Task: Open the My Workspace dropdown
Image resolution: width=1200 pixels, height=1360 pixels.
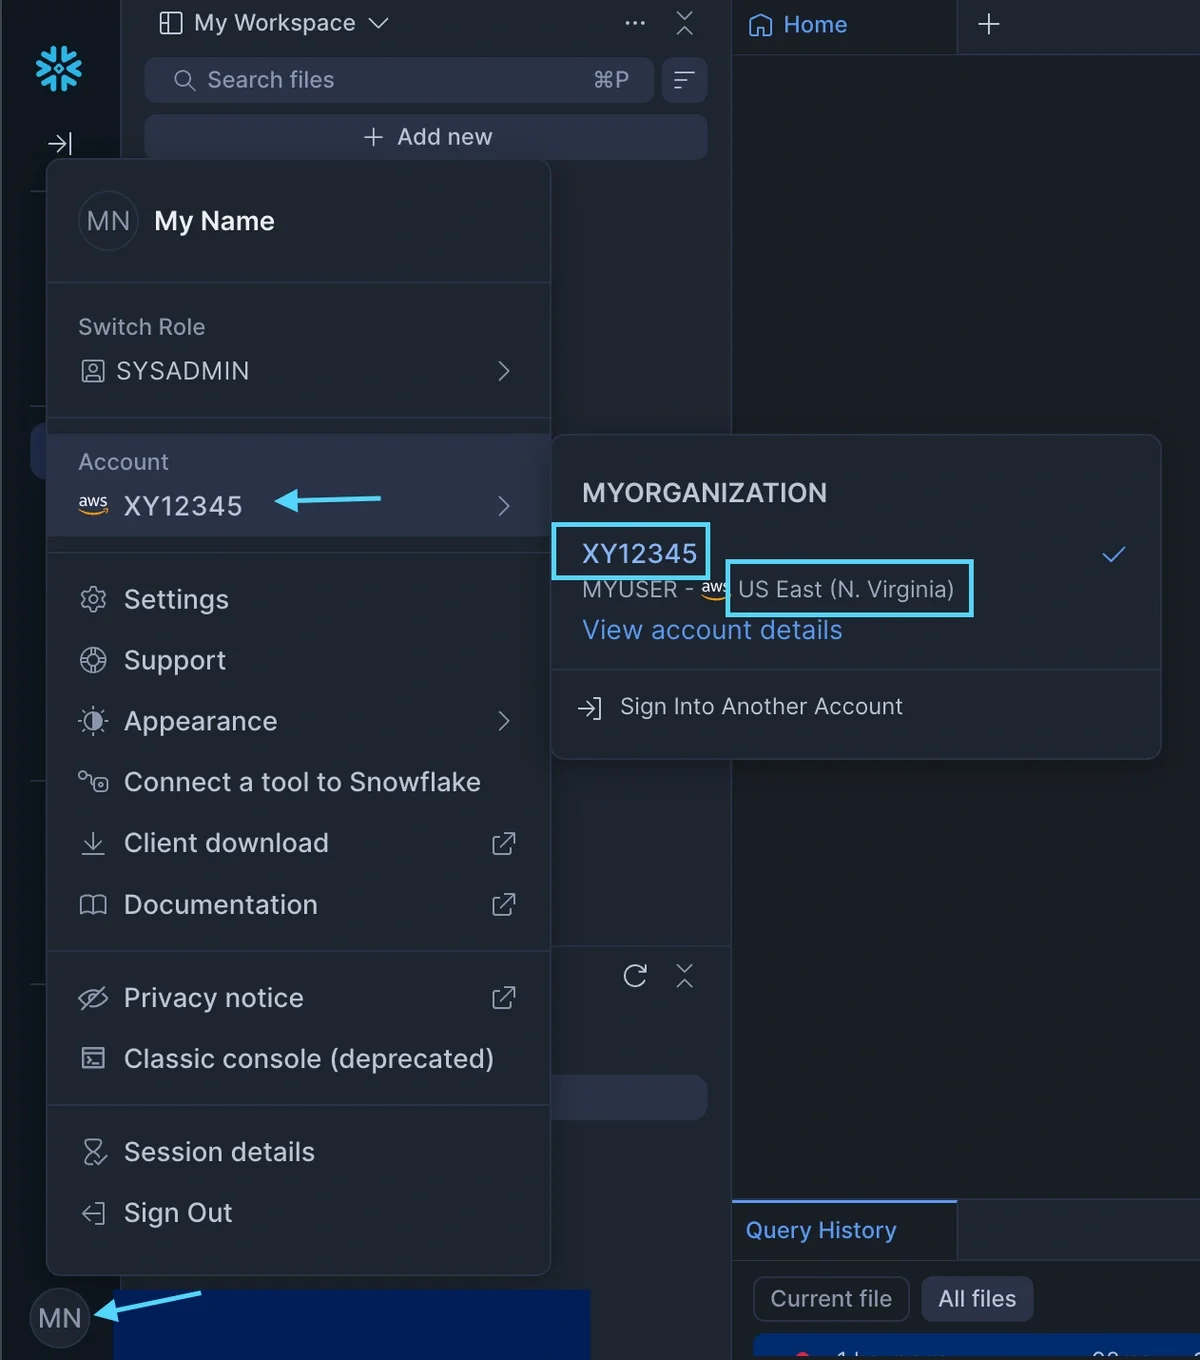Action: 274,23
